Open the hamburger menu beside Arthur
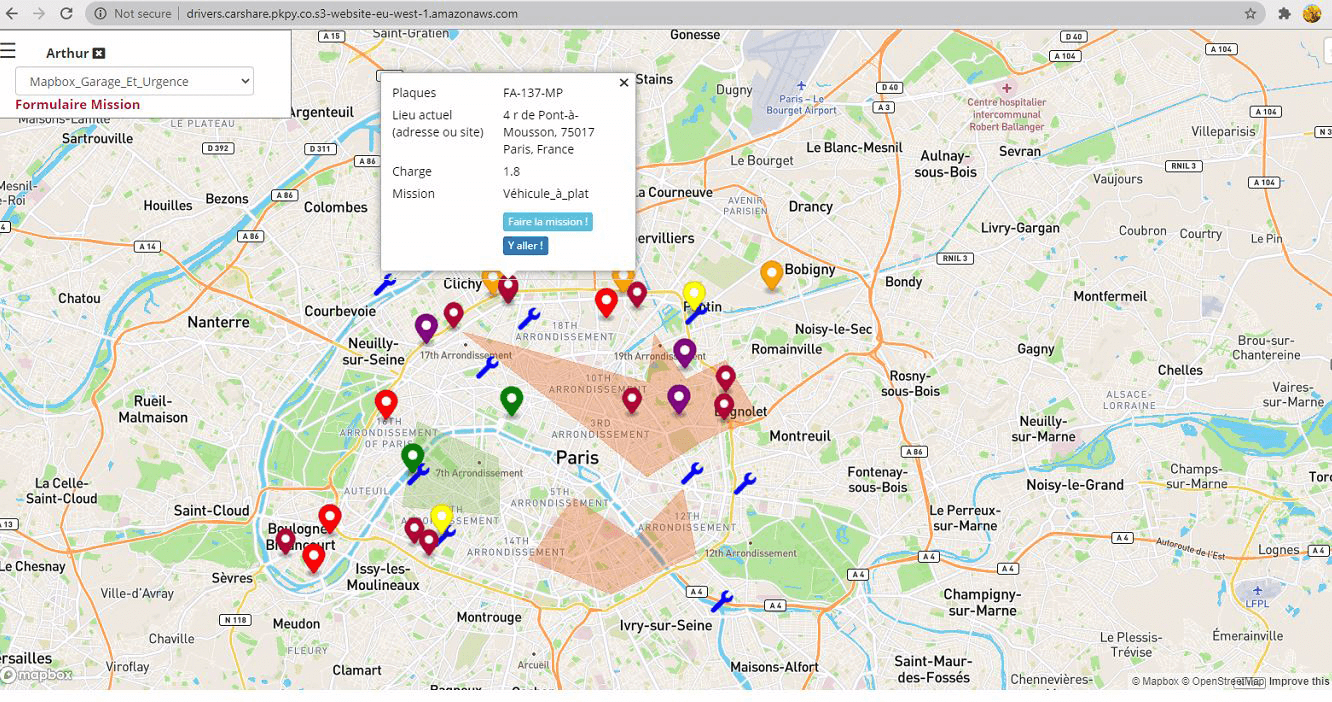The height and width of the screenshot is (702, 1332). 8,51
